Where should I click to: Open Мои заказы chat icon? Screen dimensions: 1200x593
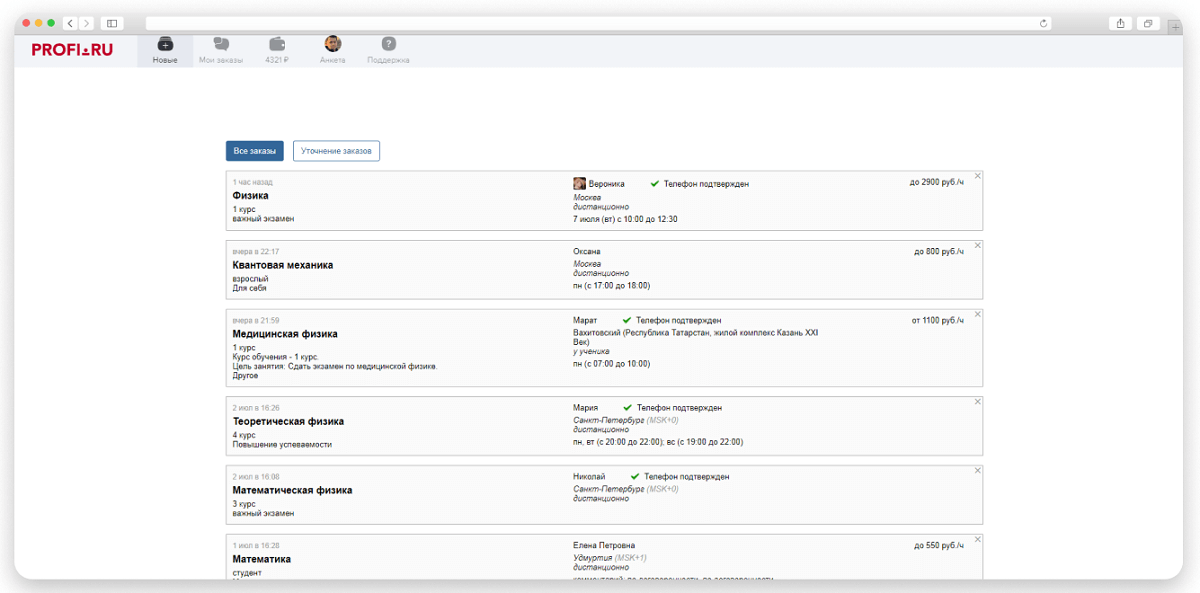[x=221, y=44]
